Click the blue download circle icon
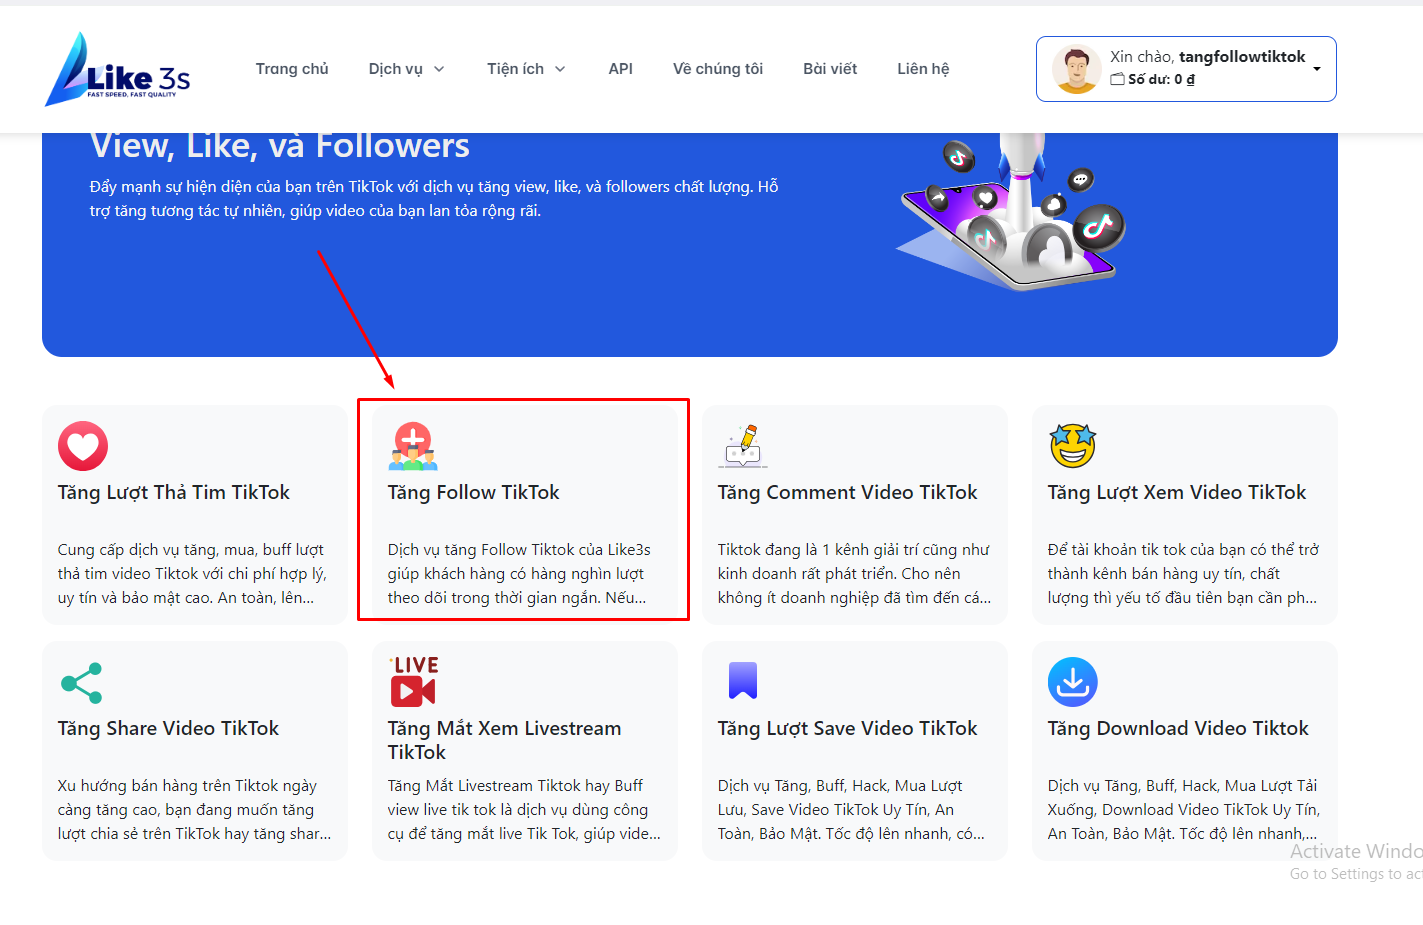The width and height of the screenshot is (1423, 925). [x=1073, y=682]
